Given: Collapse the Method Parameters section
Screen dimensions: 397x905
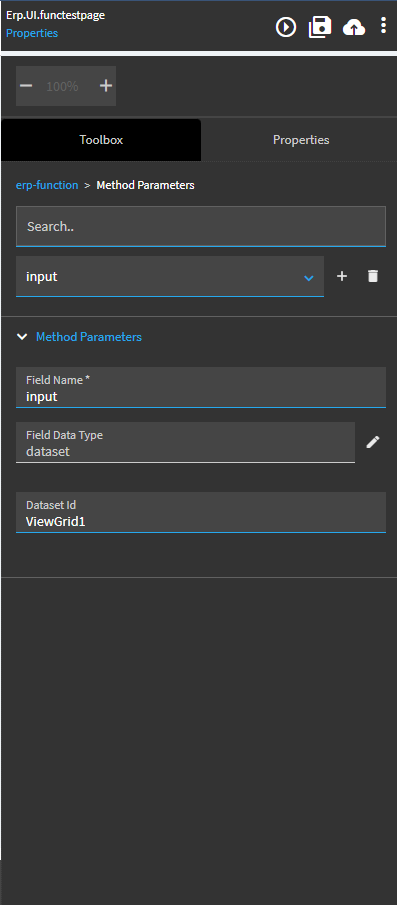Looking at the screenshot, I should pos(22,336).
